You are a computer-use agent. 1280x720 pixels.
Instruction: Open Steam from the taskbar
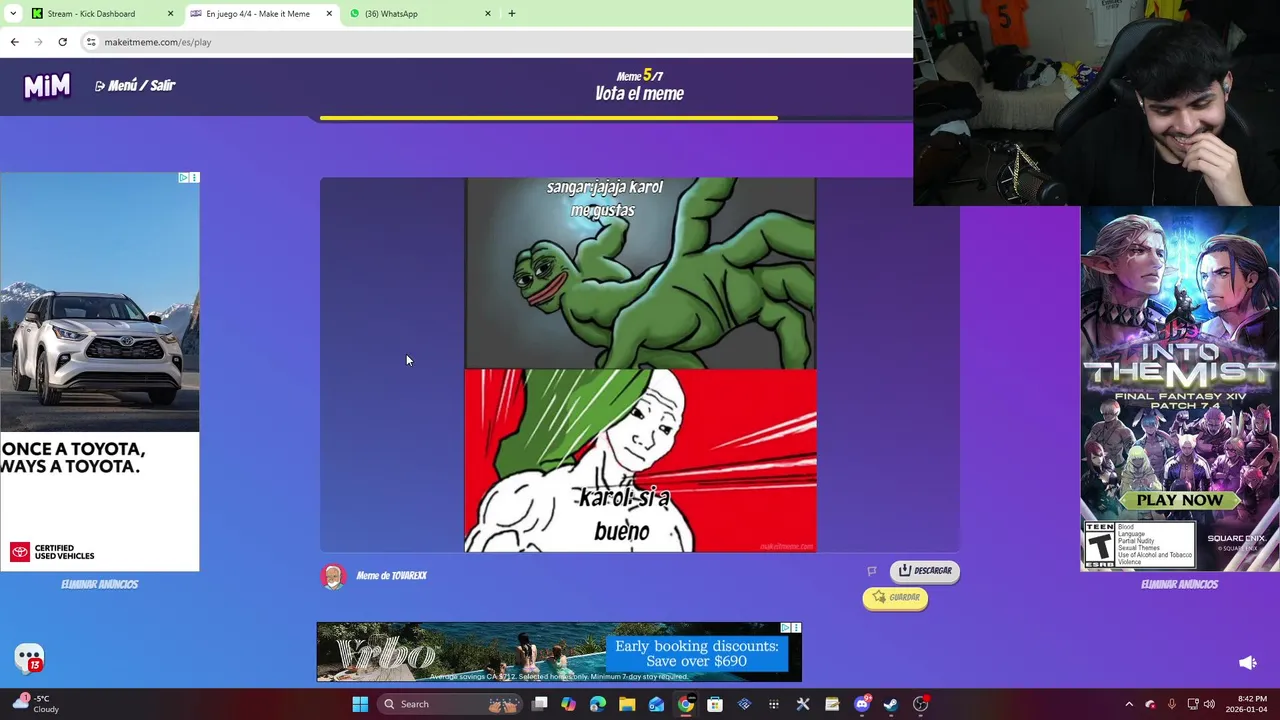coord(891,704)
